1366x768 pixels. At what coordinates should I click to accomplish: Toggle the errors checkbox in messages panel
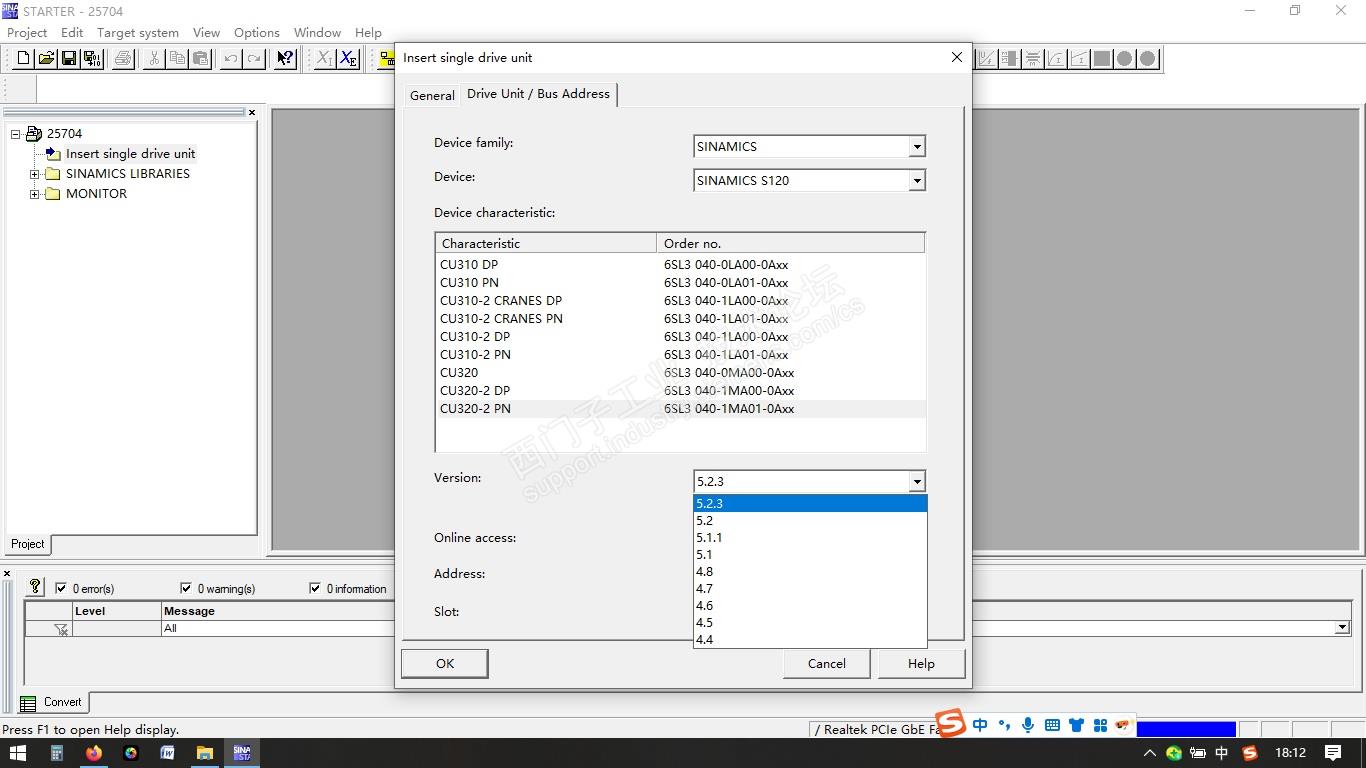click(61, 588)
